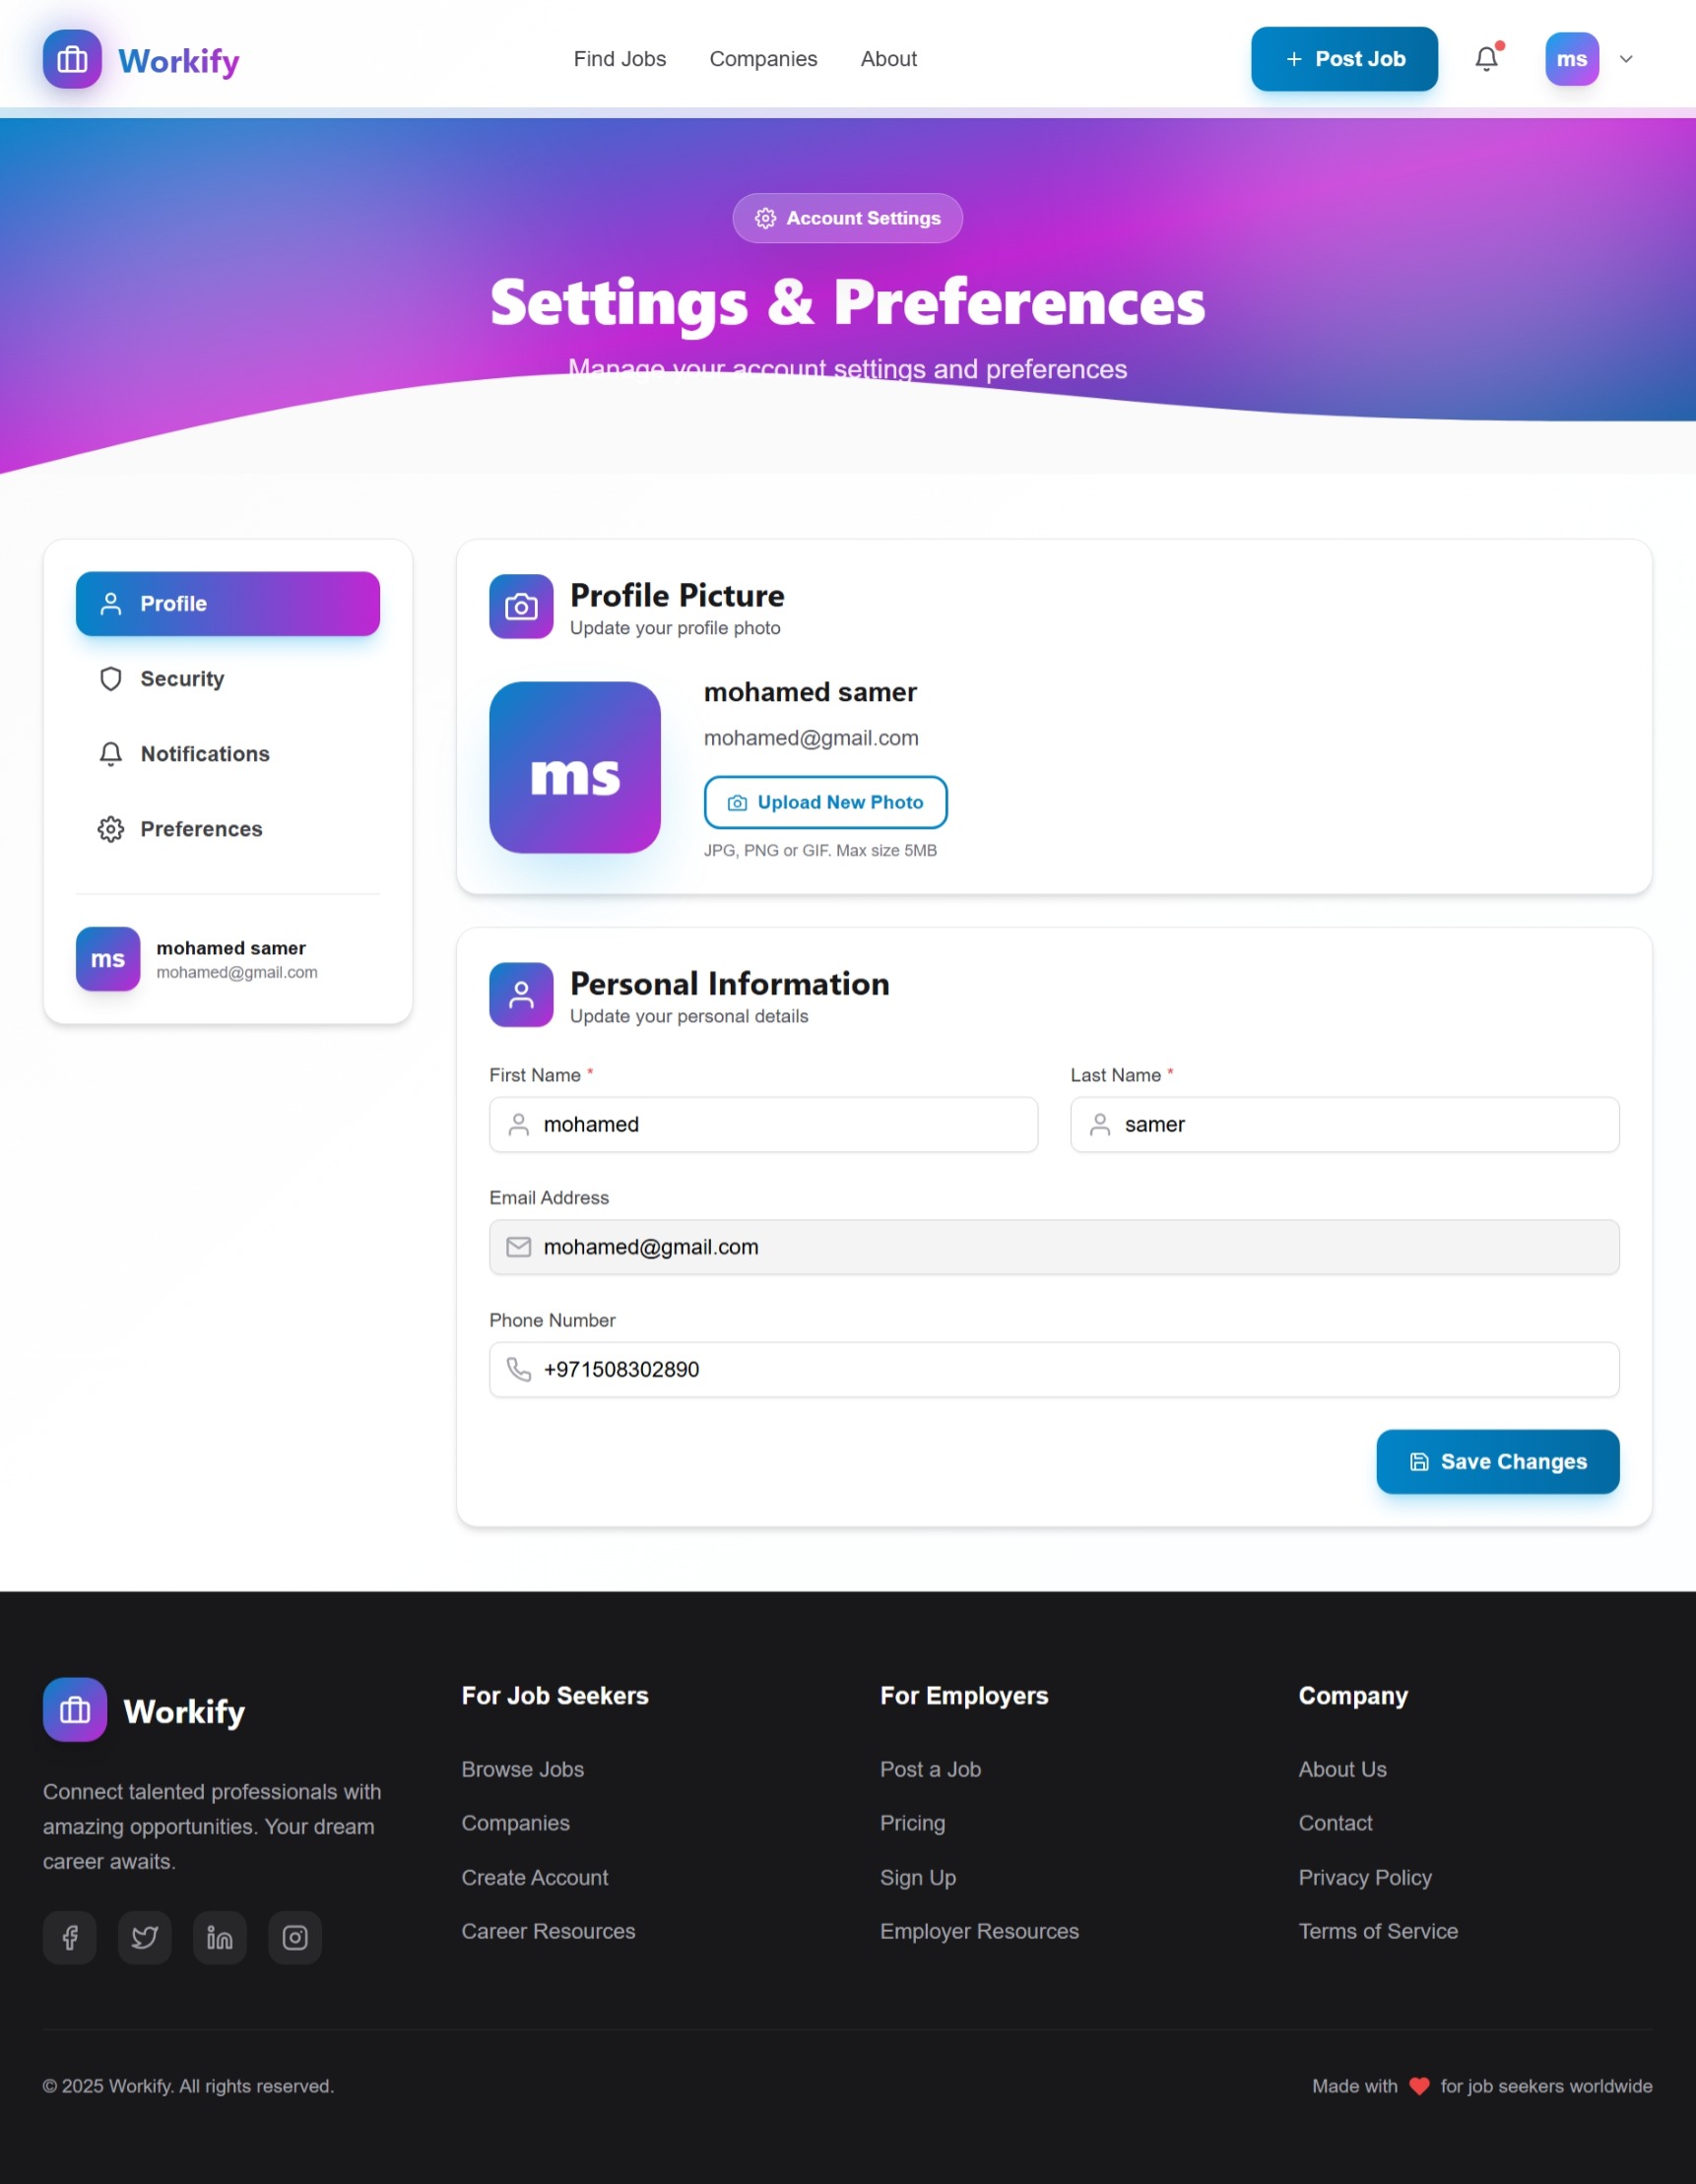Open the Facebook social link
This screenshot has height=2184, width=1696.
[70, 1937]
